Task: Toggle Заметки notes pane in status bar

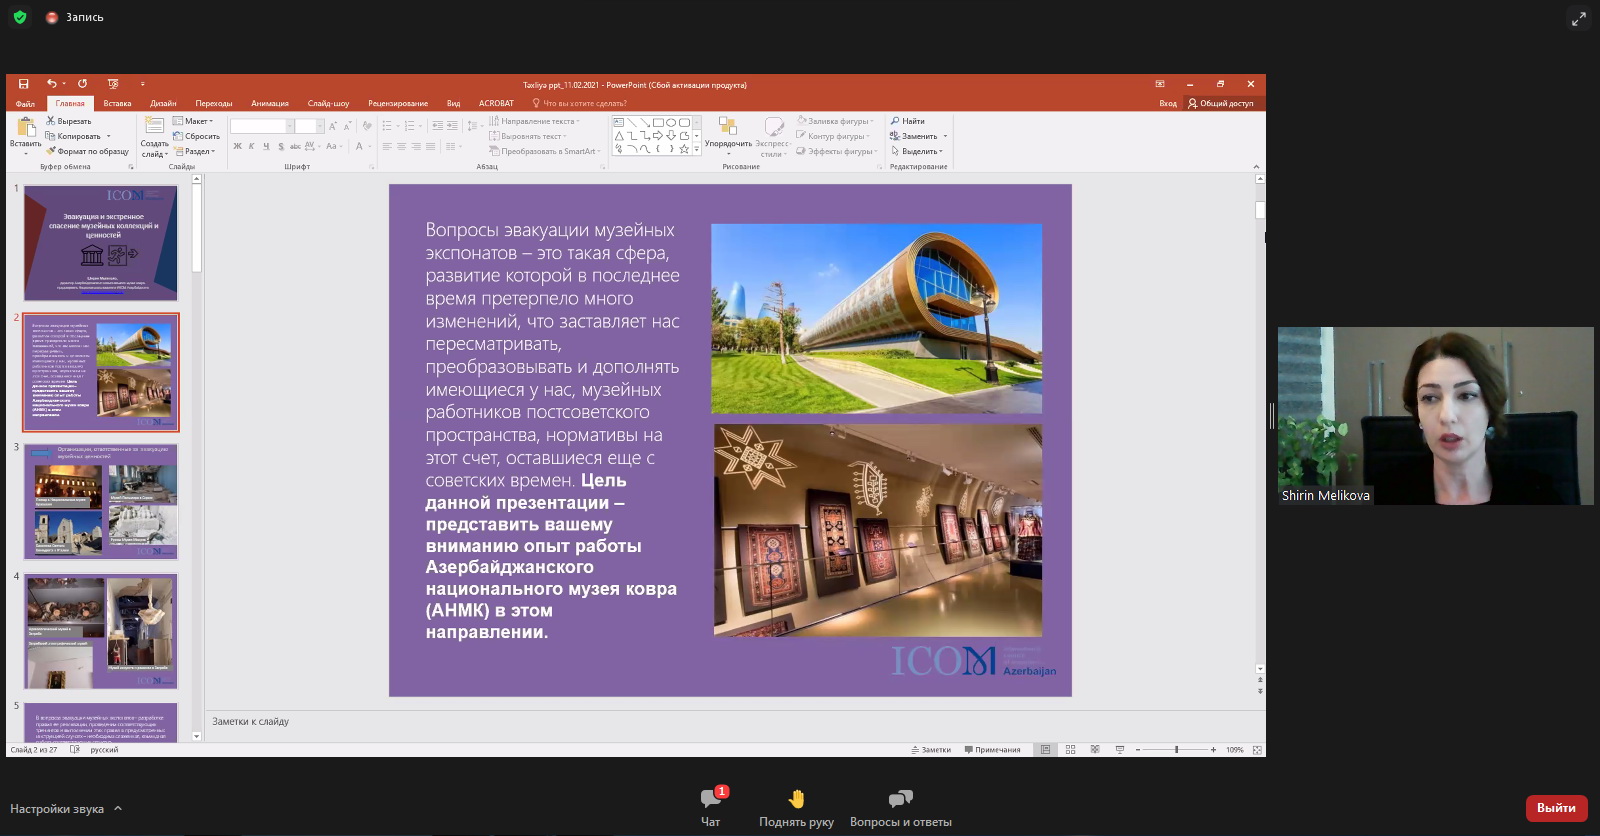Action: pyautogui.click(x=931, y=750)
